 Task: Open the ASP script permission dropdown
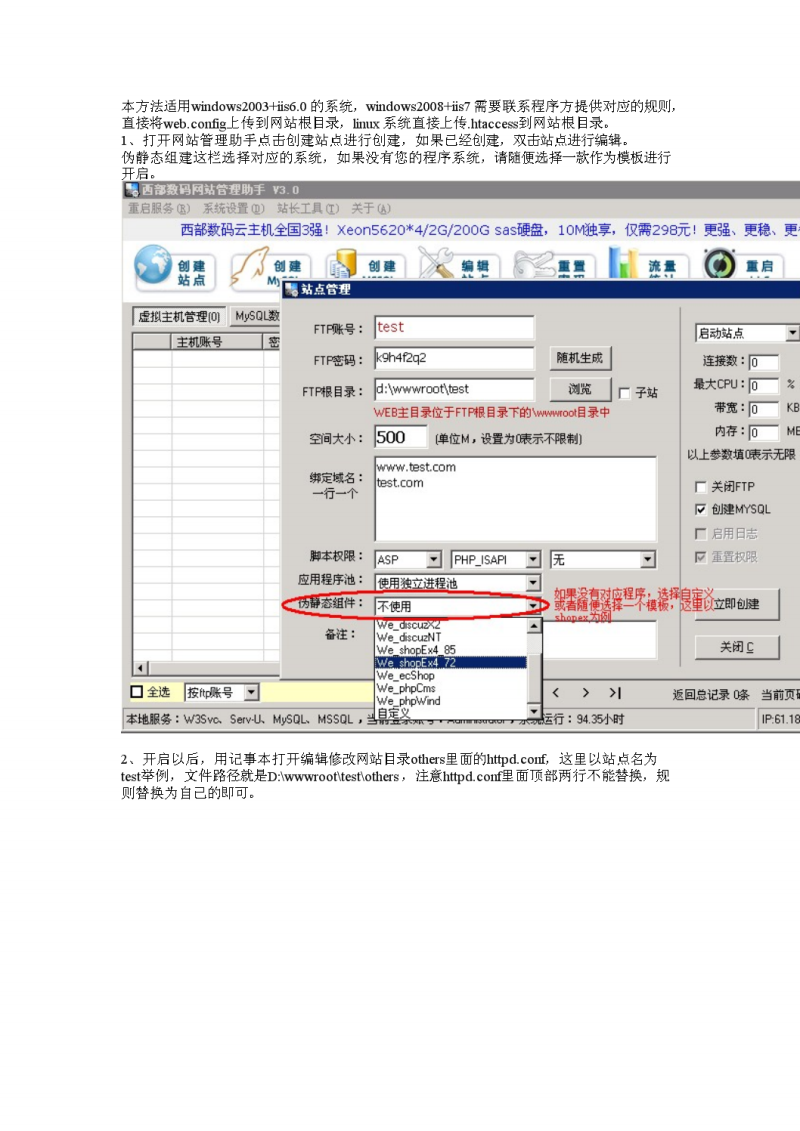click(434, 560)
